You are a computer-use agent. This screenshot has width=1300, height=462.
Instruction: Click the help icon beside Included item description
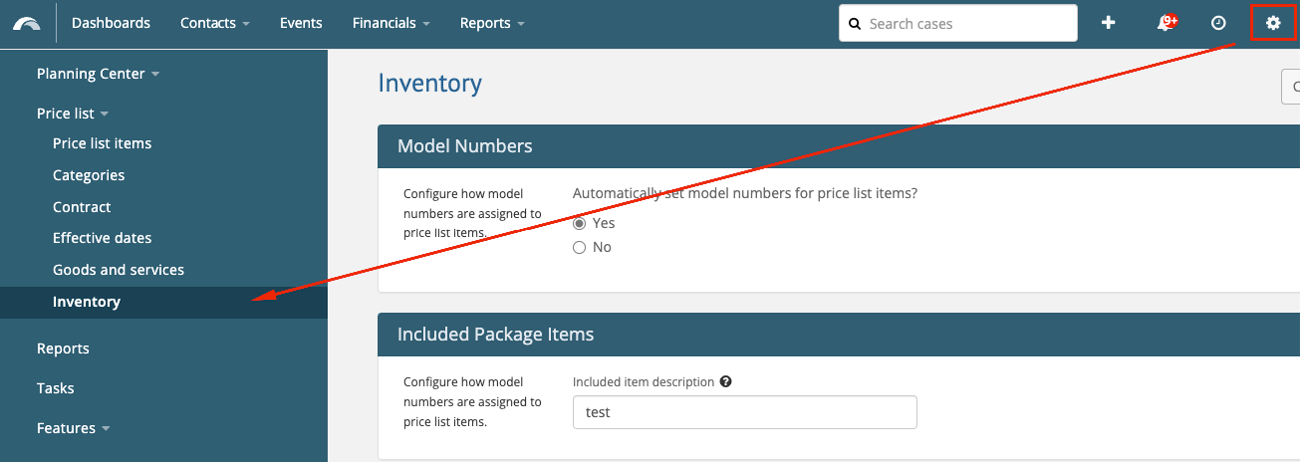[725, 382]
